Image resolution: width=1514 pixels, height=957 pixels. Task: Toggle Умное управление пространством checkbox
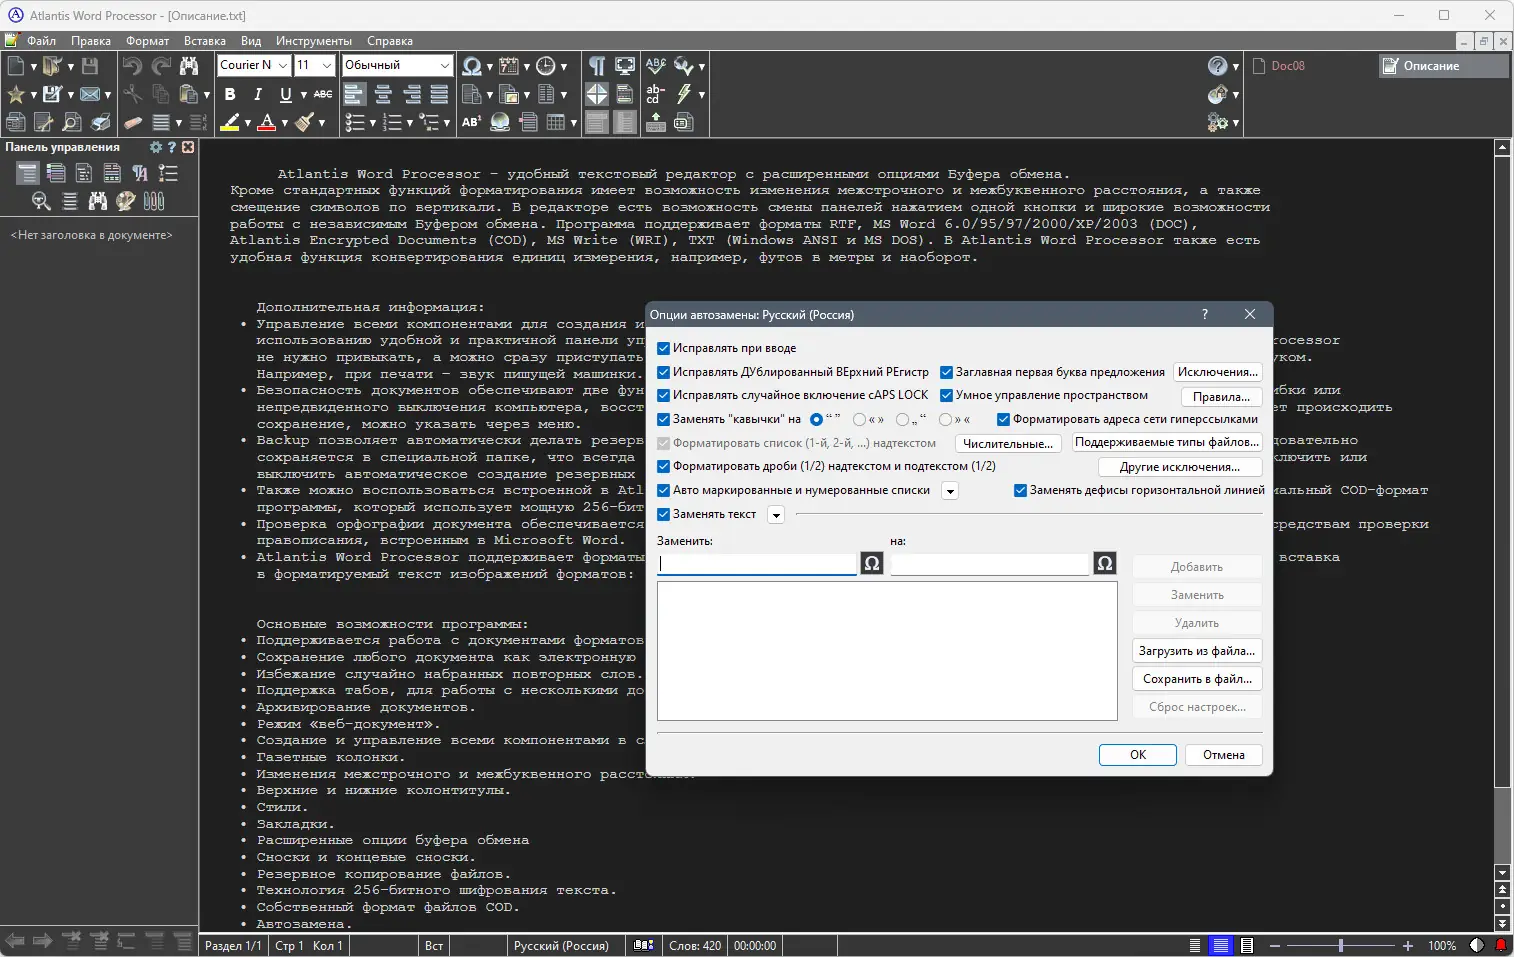946,395
